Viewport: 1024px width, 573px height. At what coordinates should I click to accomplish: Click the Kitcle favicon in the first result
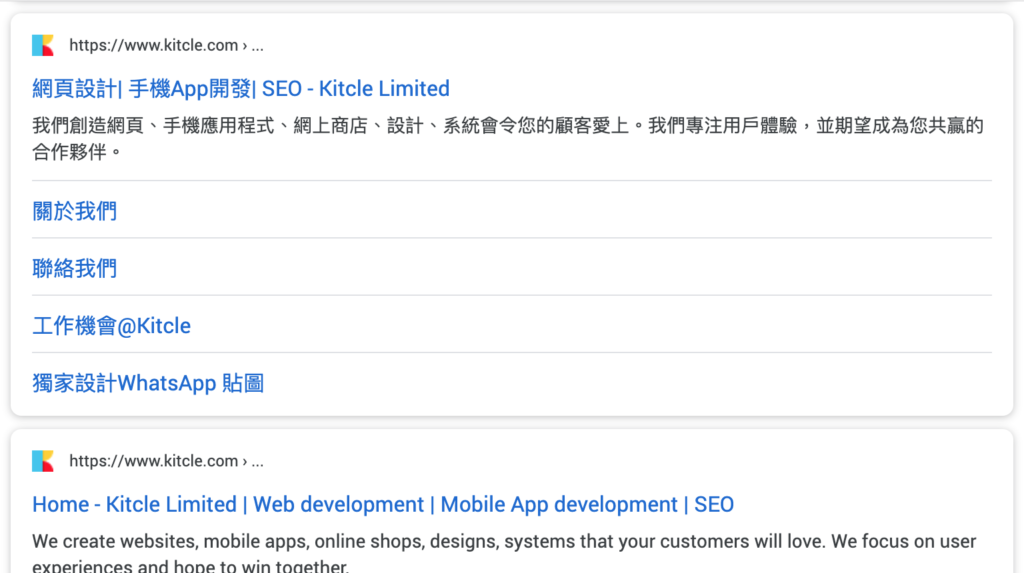pyautogui.click(x=43, y=45)
